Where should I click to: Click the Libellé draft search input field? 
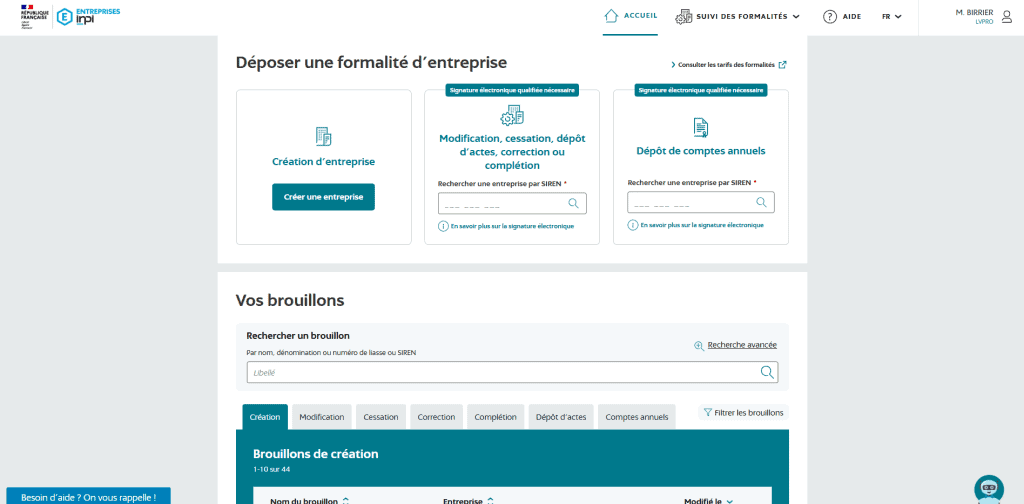click(500, 372)
